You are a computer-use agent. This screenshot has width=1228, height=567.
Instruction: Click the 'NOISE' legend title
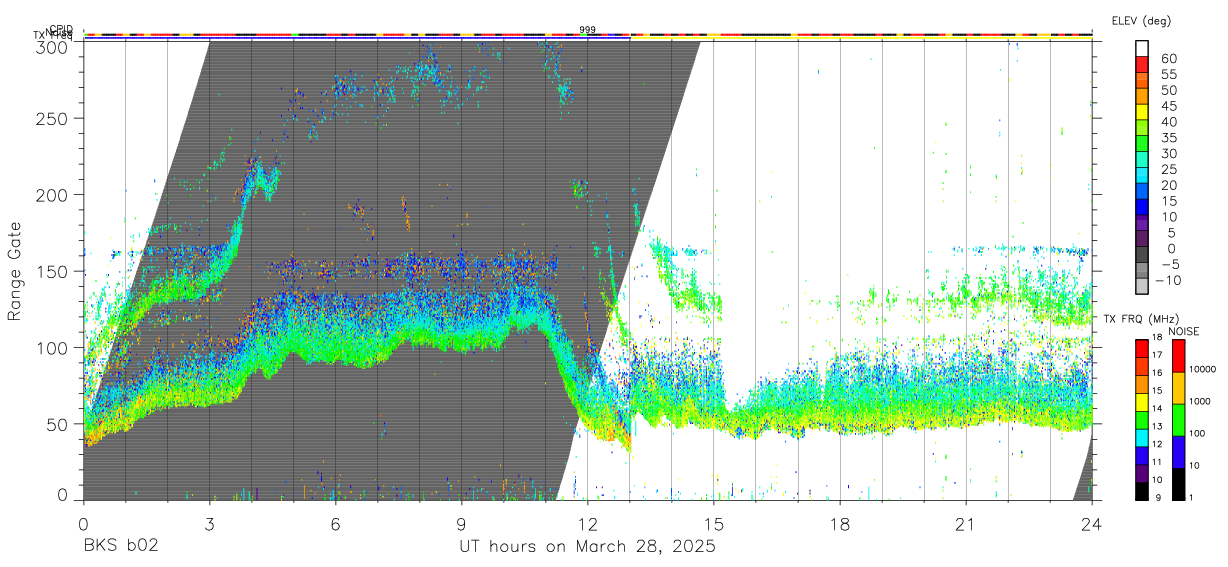tap(1186, 331)
